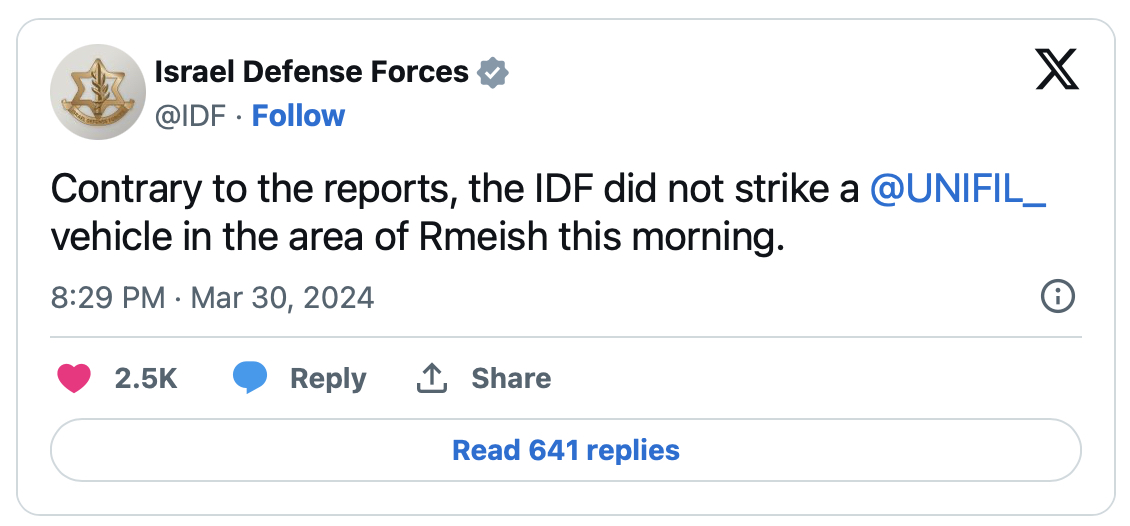Viewport: 1130px width, 526px height.
Task: Click the verified badge beside the name
Action: tap(493, 72)
